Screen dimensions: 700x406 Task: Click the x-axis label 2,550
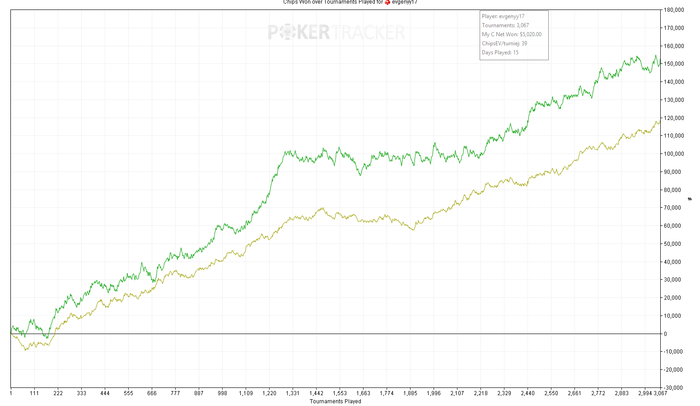point(551,393)
